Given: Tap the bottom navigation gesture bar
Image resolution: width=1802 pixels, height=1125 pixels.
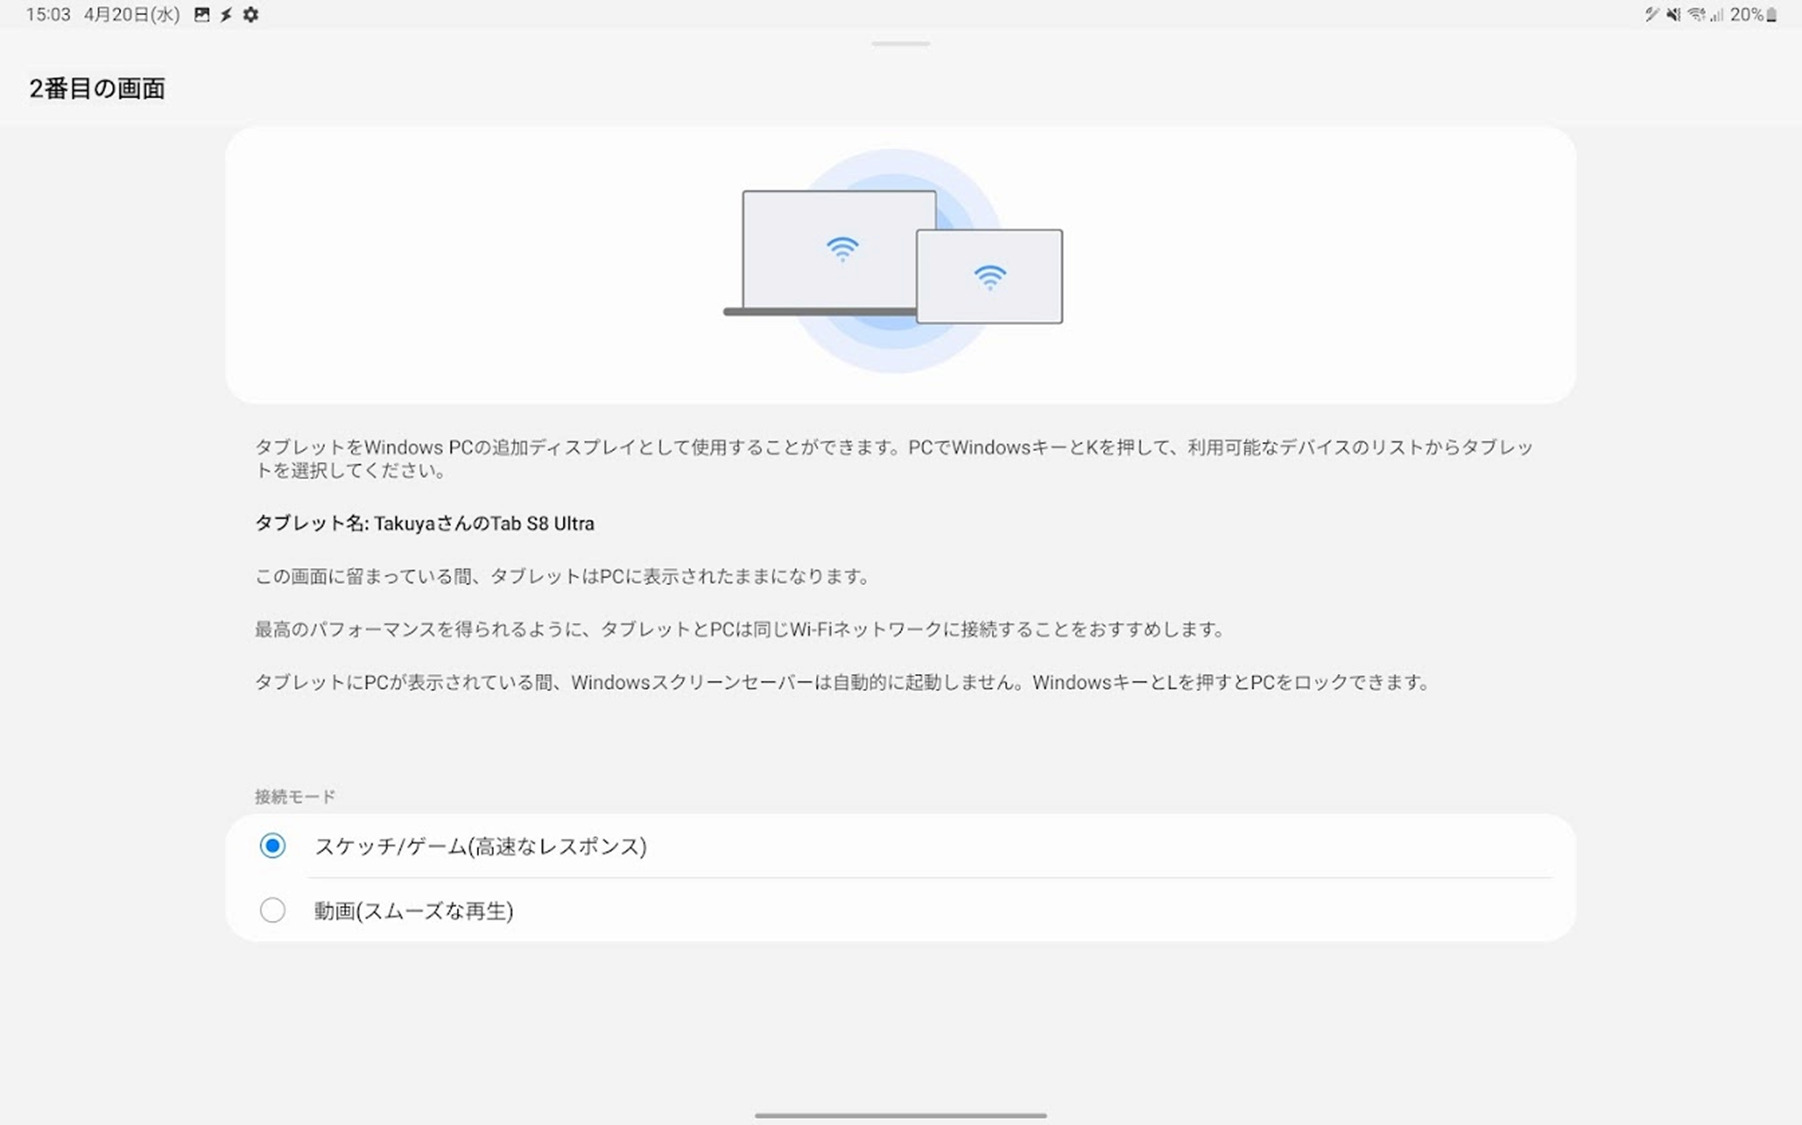Looking at the screenshot, I should [x=900, y=1115].
